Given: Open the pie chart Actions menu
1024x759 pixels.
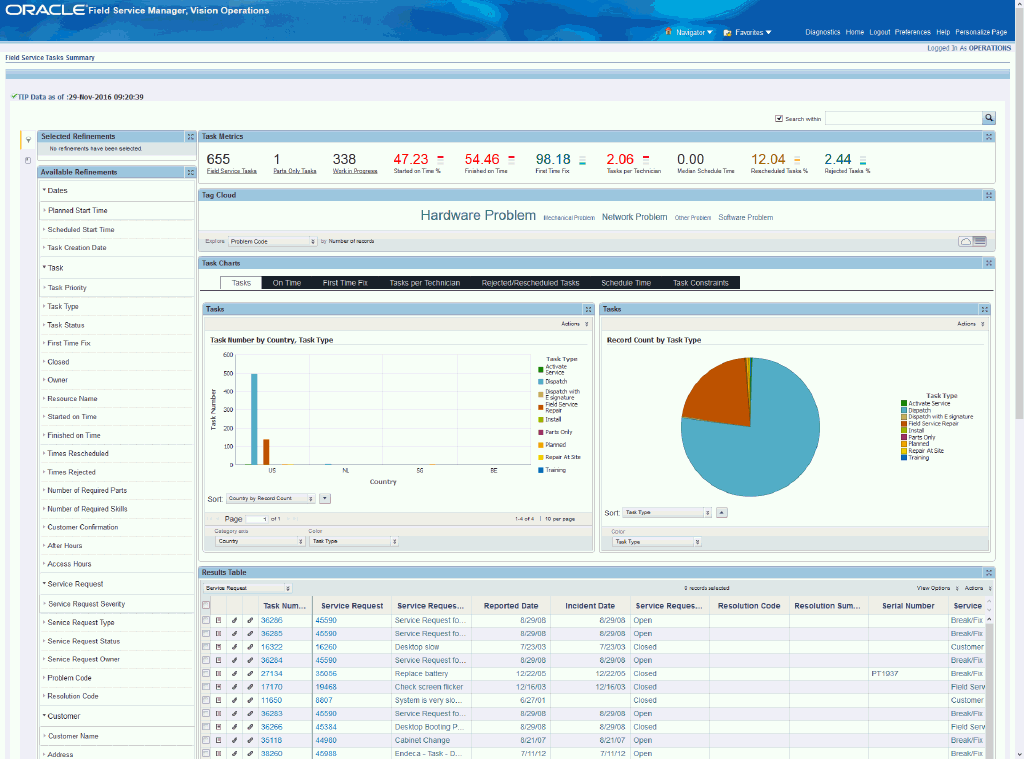Looking at the screenshot, I should pyautogui.click(x=970, y=324).
